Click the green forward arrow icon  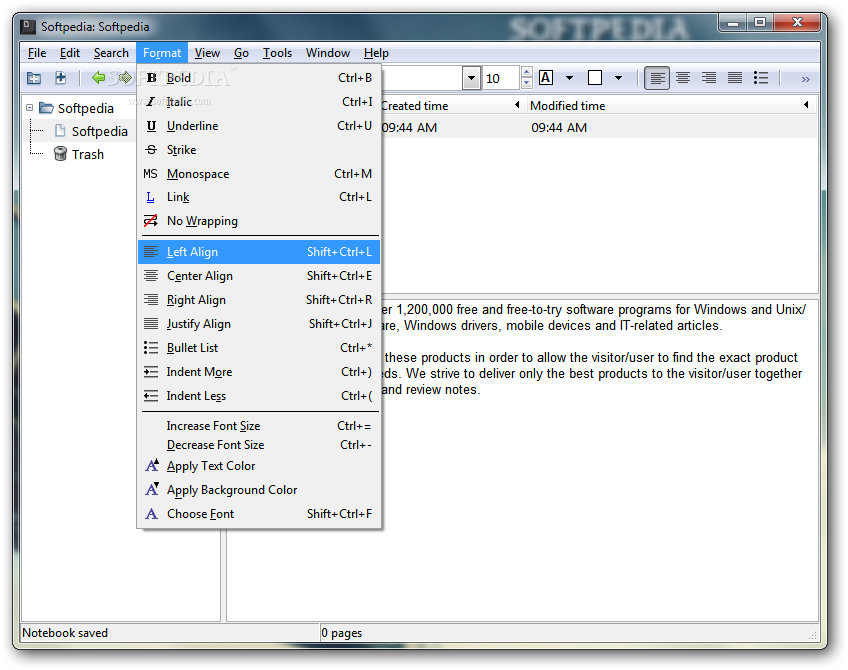125,78
